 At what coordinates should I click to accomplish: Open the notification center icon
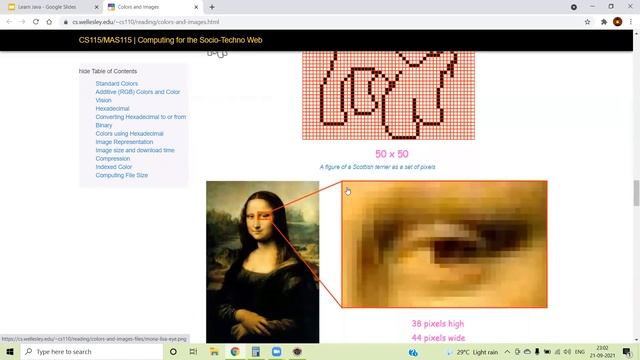627,351
